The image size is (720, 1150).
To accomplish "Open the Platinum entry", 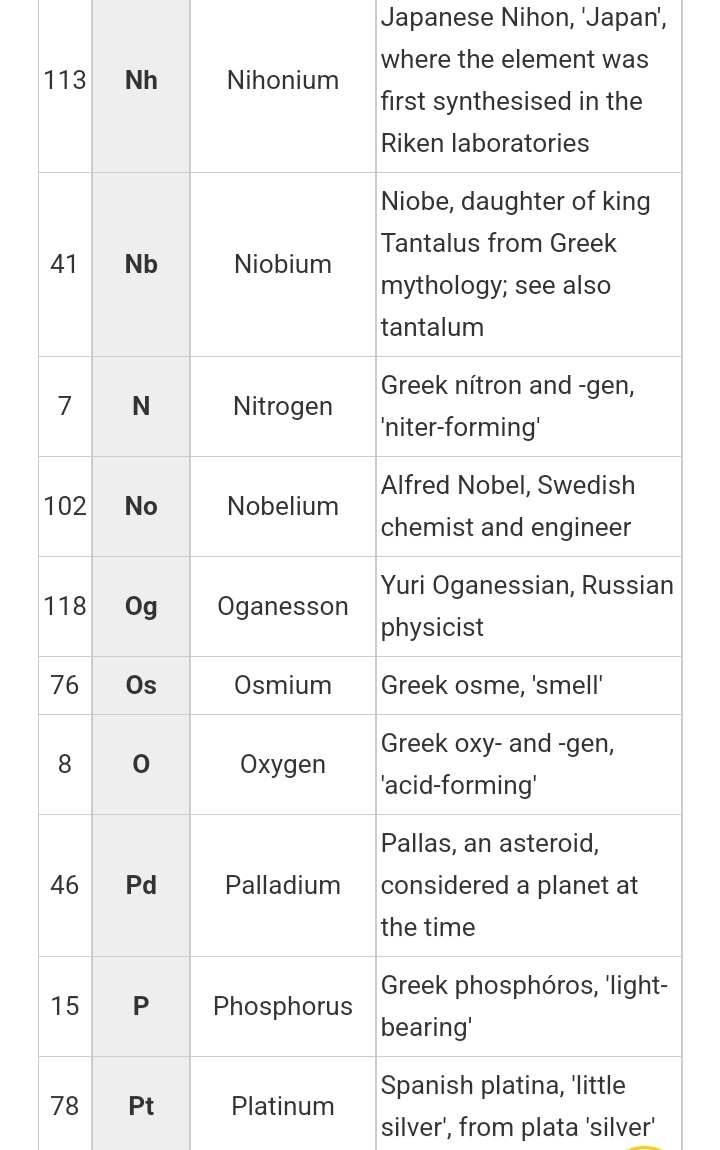I will 282,1106.
